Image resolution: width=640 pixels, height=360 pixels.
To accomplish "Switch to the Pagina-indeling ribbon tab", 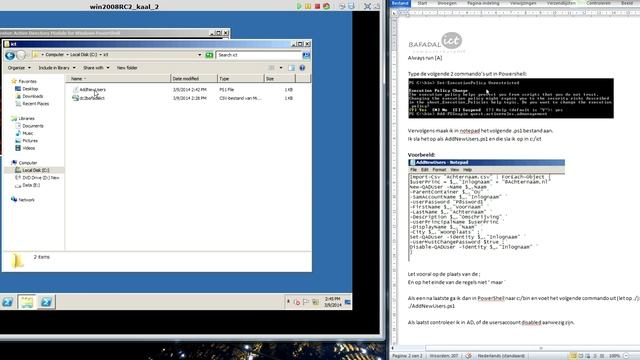I will pos(483,3).
